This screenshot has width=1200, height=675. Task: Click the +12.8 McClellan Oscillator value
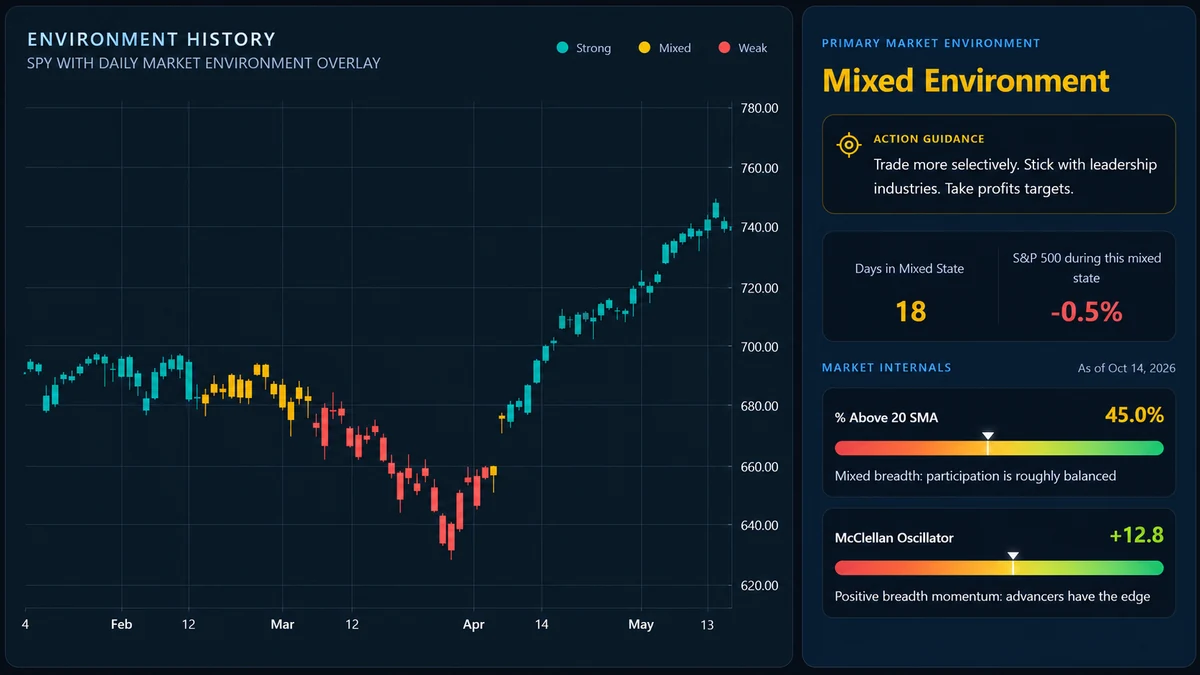tap(1136, 535)
